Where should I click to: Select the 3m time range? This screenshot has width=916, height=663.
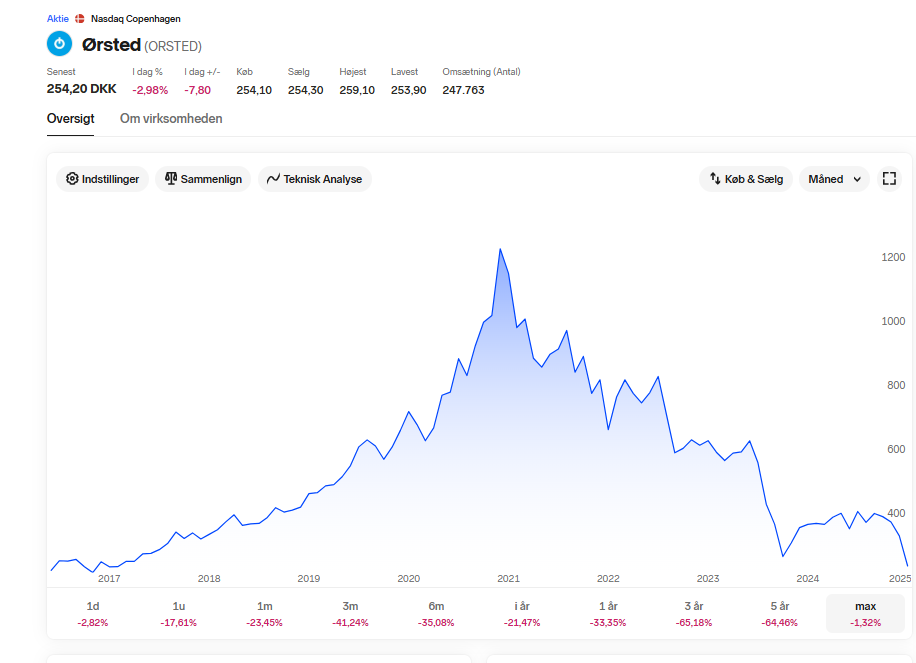351,613
